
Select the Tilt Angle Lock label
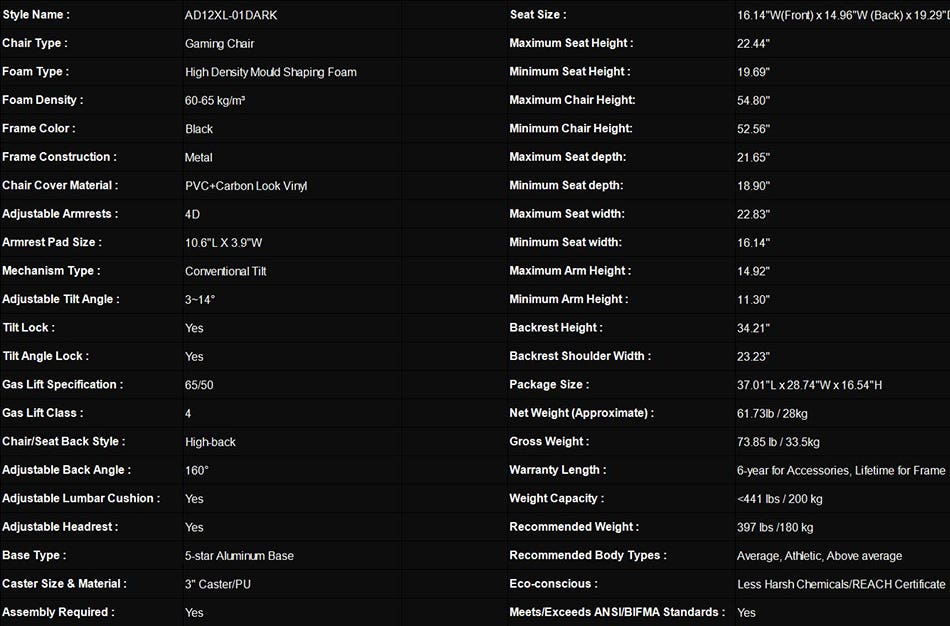point(45,356)
